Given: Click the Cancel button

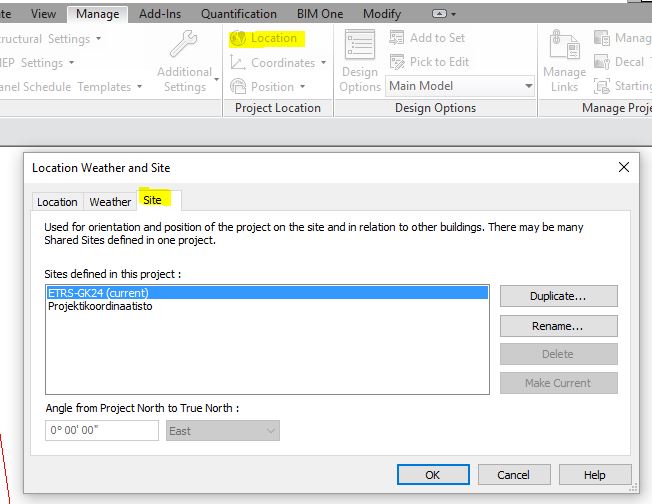Looking at the screenshot, I should pos(514,474).
